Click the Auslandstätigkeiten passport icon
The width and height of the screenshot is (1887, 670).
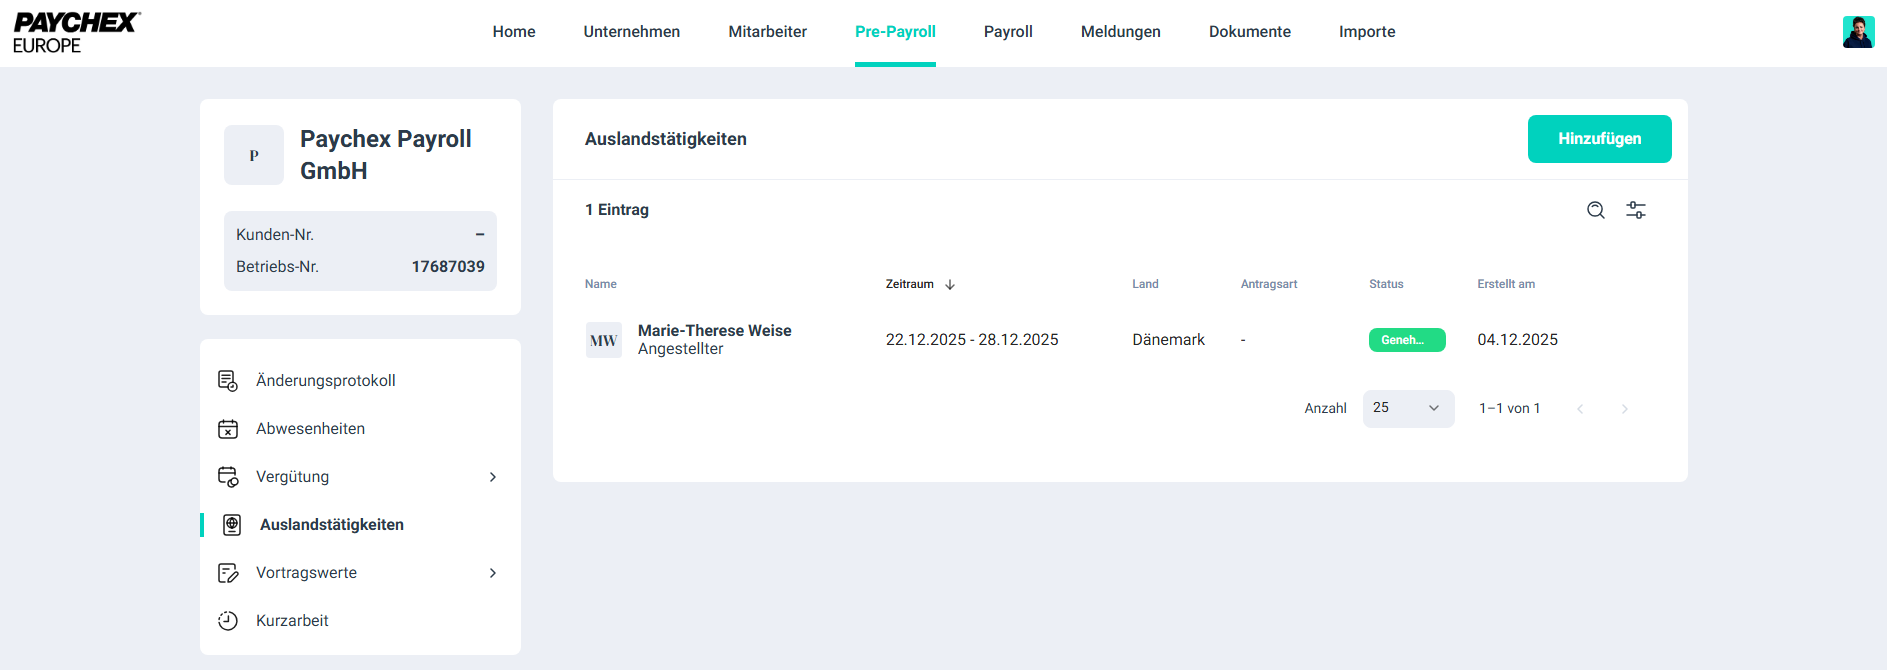pyautogui.click(x=232, y=525)
